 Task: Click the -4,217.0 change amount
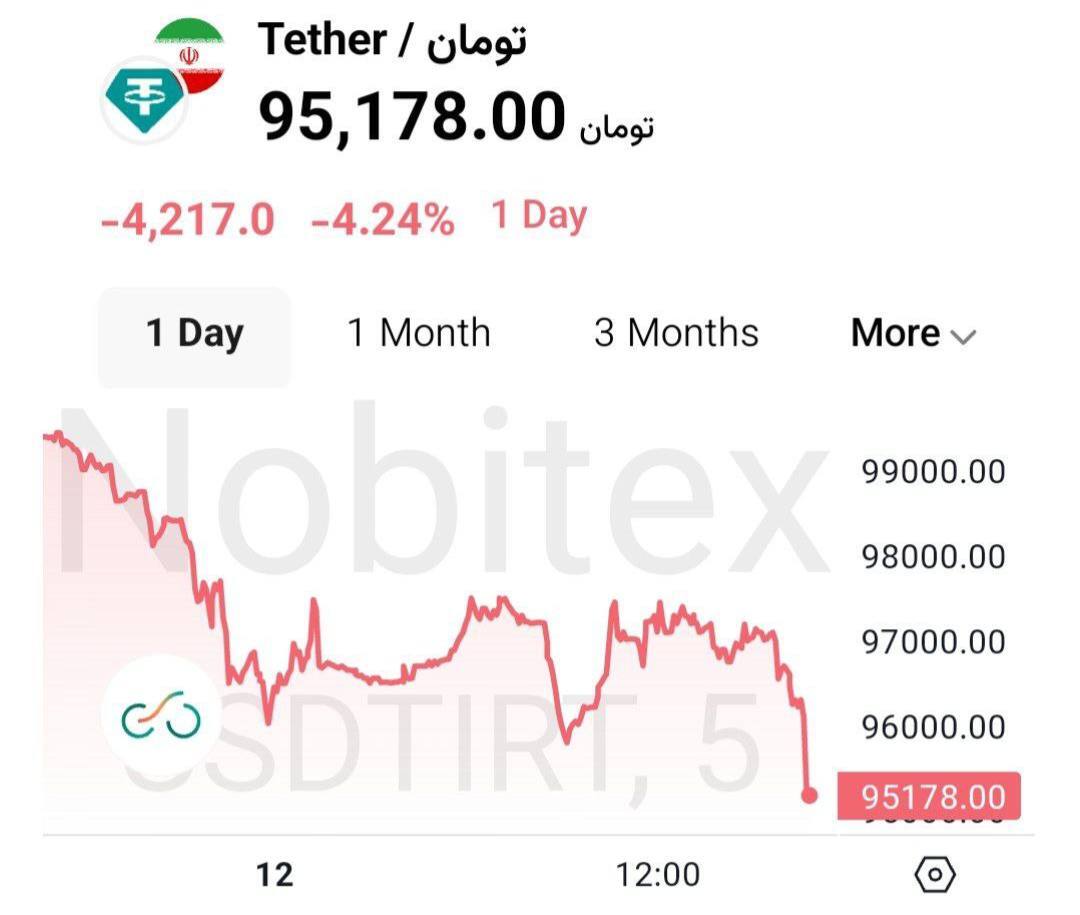coord(187,220)
